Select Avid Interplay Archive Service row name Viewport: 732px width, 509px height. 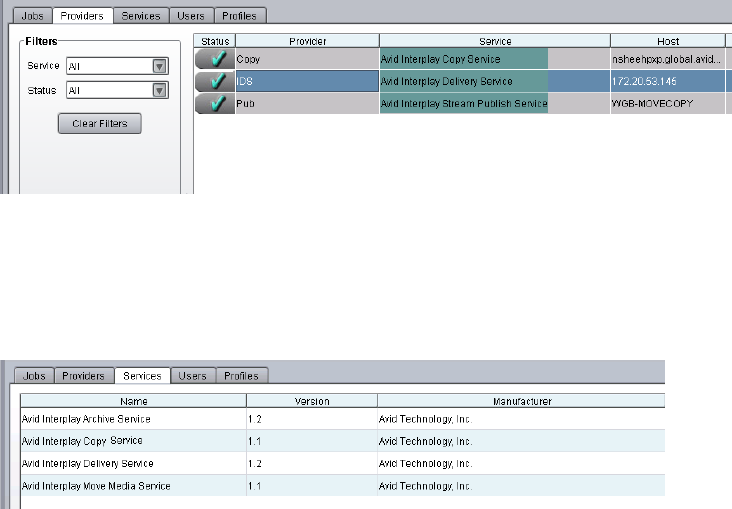(x=134, y=419)
